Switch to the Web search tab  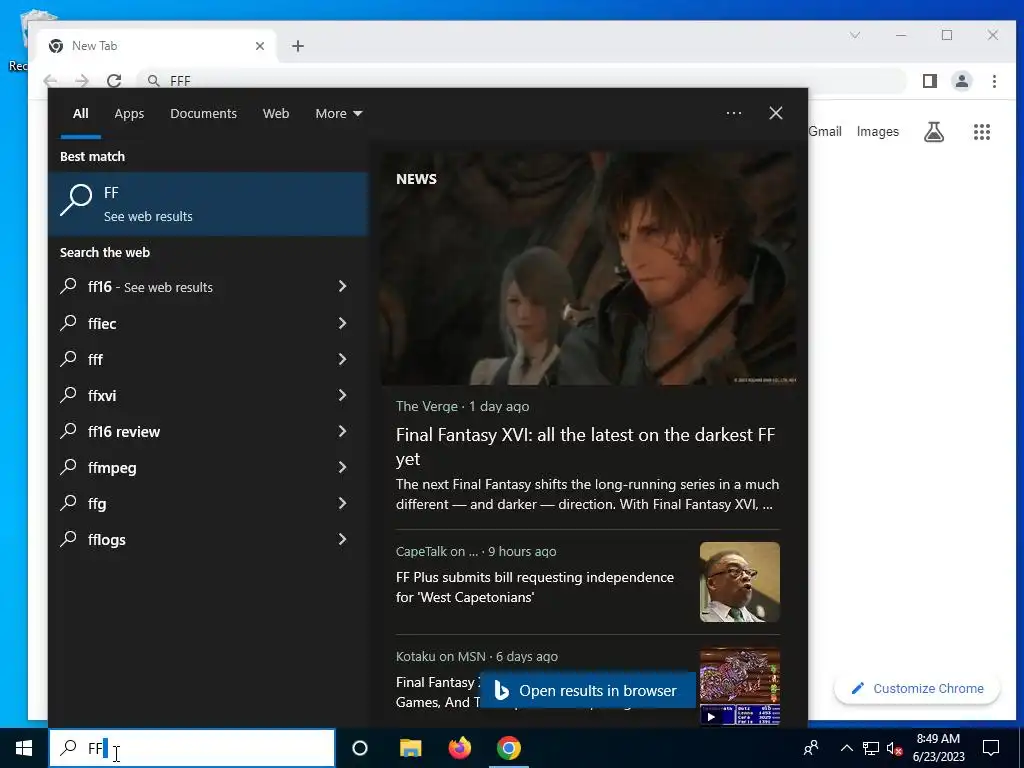pyautogui.click(x=276, y=114)
